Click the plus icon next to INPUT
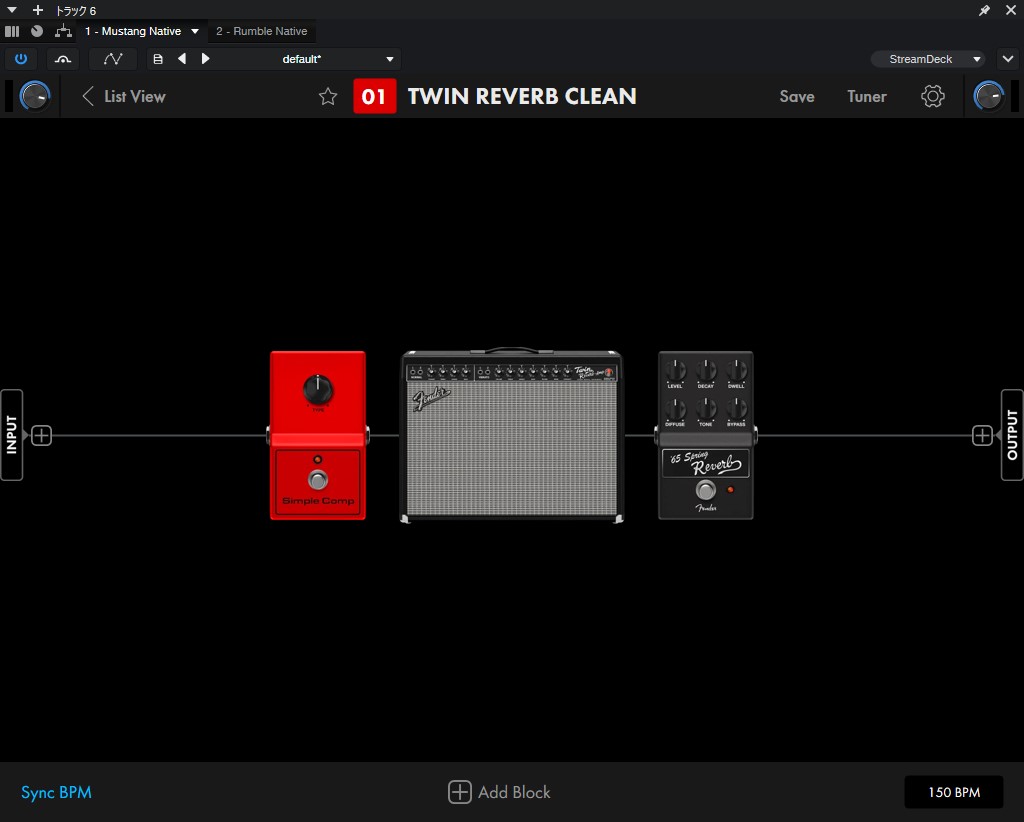The width and height of the screenshot is (1024, 822). pyautogui.click(x=41, y=436)
